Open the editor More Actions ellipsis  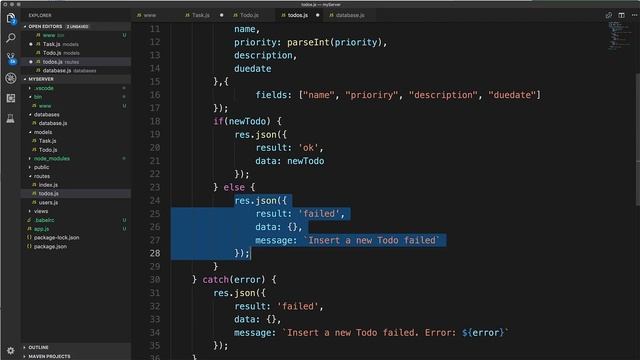(634, 15)
